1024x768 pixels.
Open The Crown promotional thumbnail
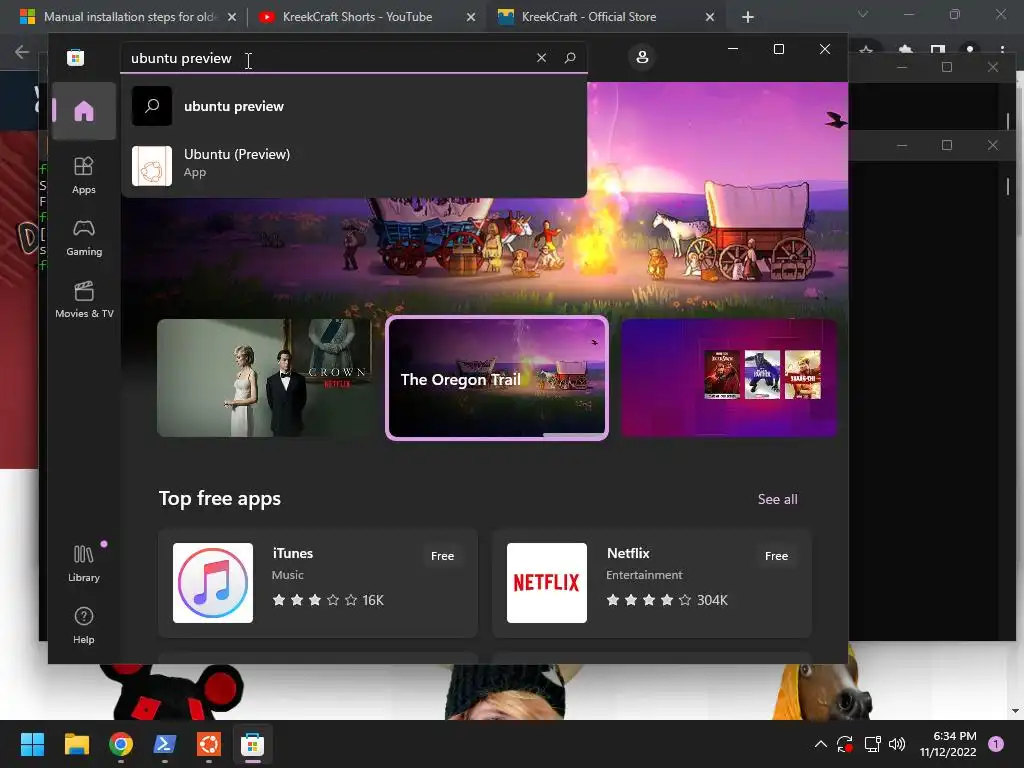coord(266,377)
